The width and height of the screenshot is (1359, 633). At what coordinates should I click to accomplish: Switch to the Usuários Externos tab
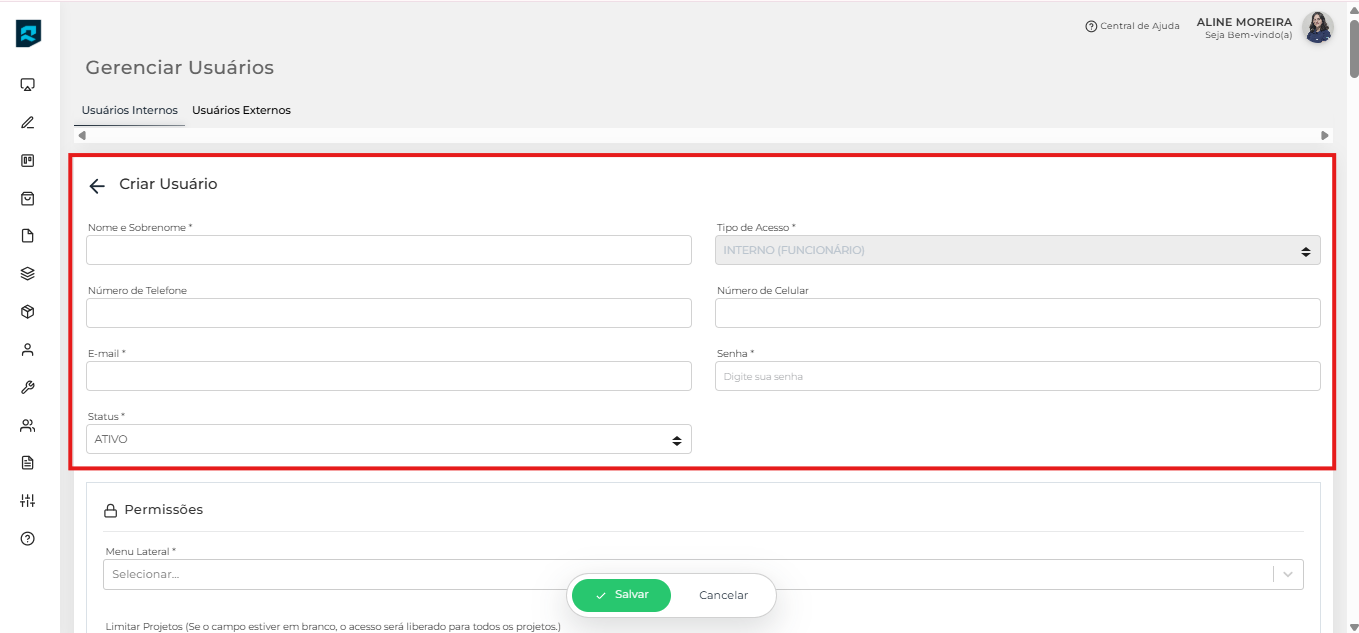click(241, 110)
